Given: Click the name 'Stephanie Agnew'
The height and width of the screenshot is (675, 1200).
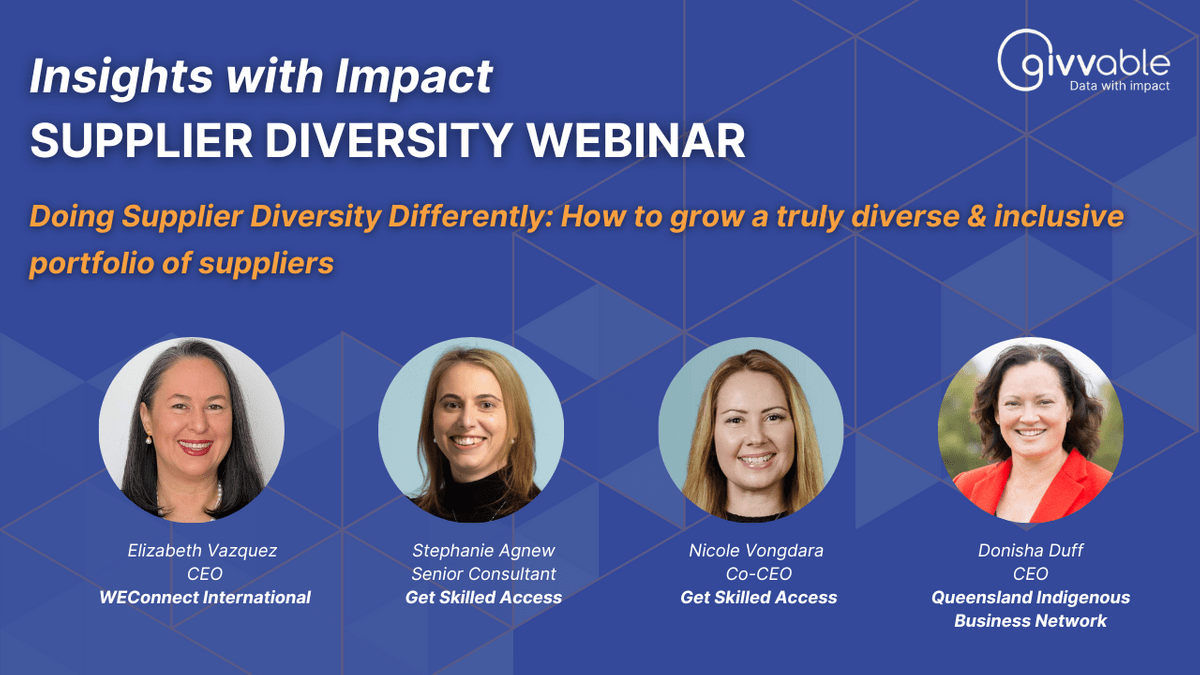Looking at the screenshot, I should pos(484,550).
